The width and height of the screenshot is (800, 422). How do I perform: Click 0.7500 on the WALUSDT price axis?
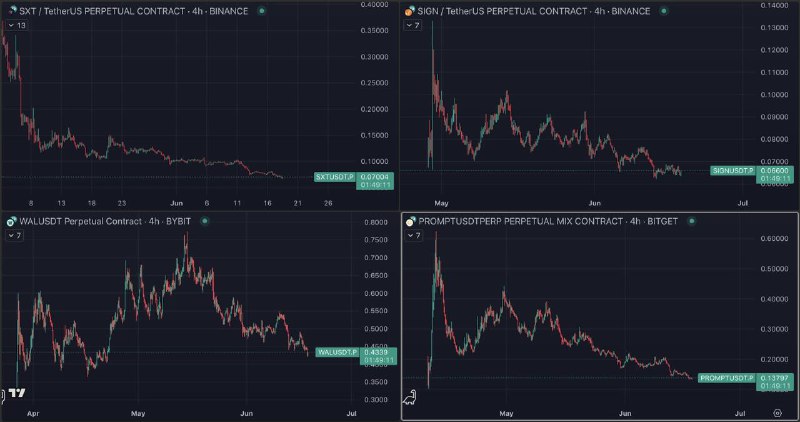(376, 240)
